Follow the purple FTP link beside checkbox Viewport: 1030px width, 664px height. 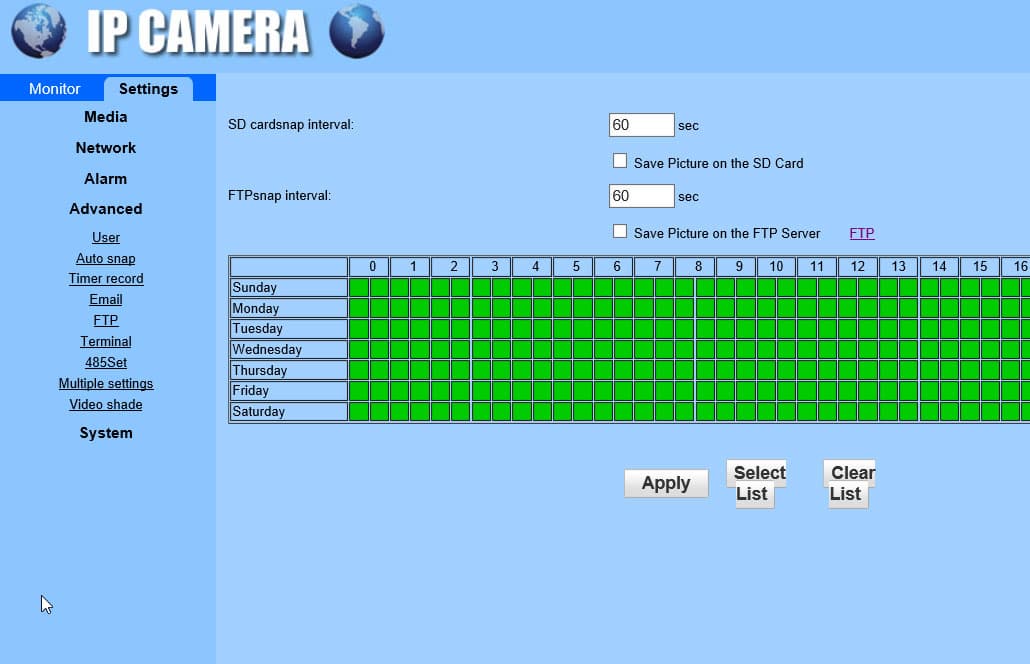862,233
